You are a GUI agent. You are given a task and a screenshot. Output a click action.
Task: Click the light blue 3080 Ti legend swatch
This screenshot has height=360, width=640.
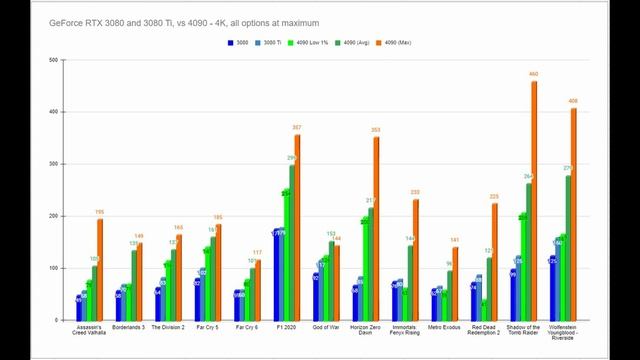(x=258, y=42)
